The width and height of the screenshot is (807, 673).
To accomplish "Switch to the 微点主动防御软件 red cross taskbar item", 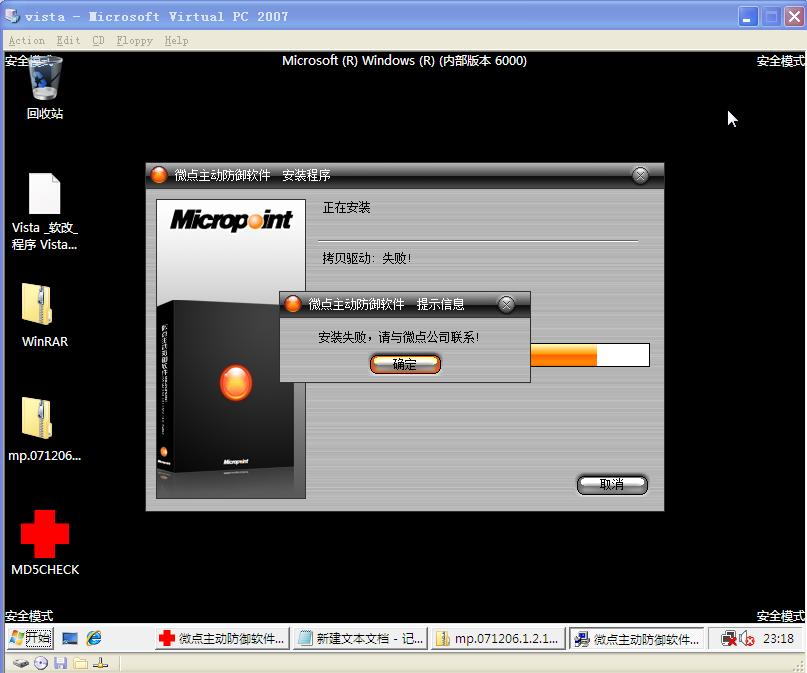I will pyautogui.click(x=222, y=639).
